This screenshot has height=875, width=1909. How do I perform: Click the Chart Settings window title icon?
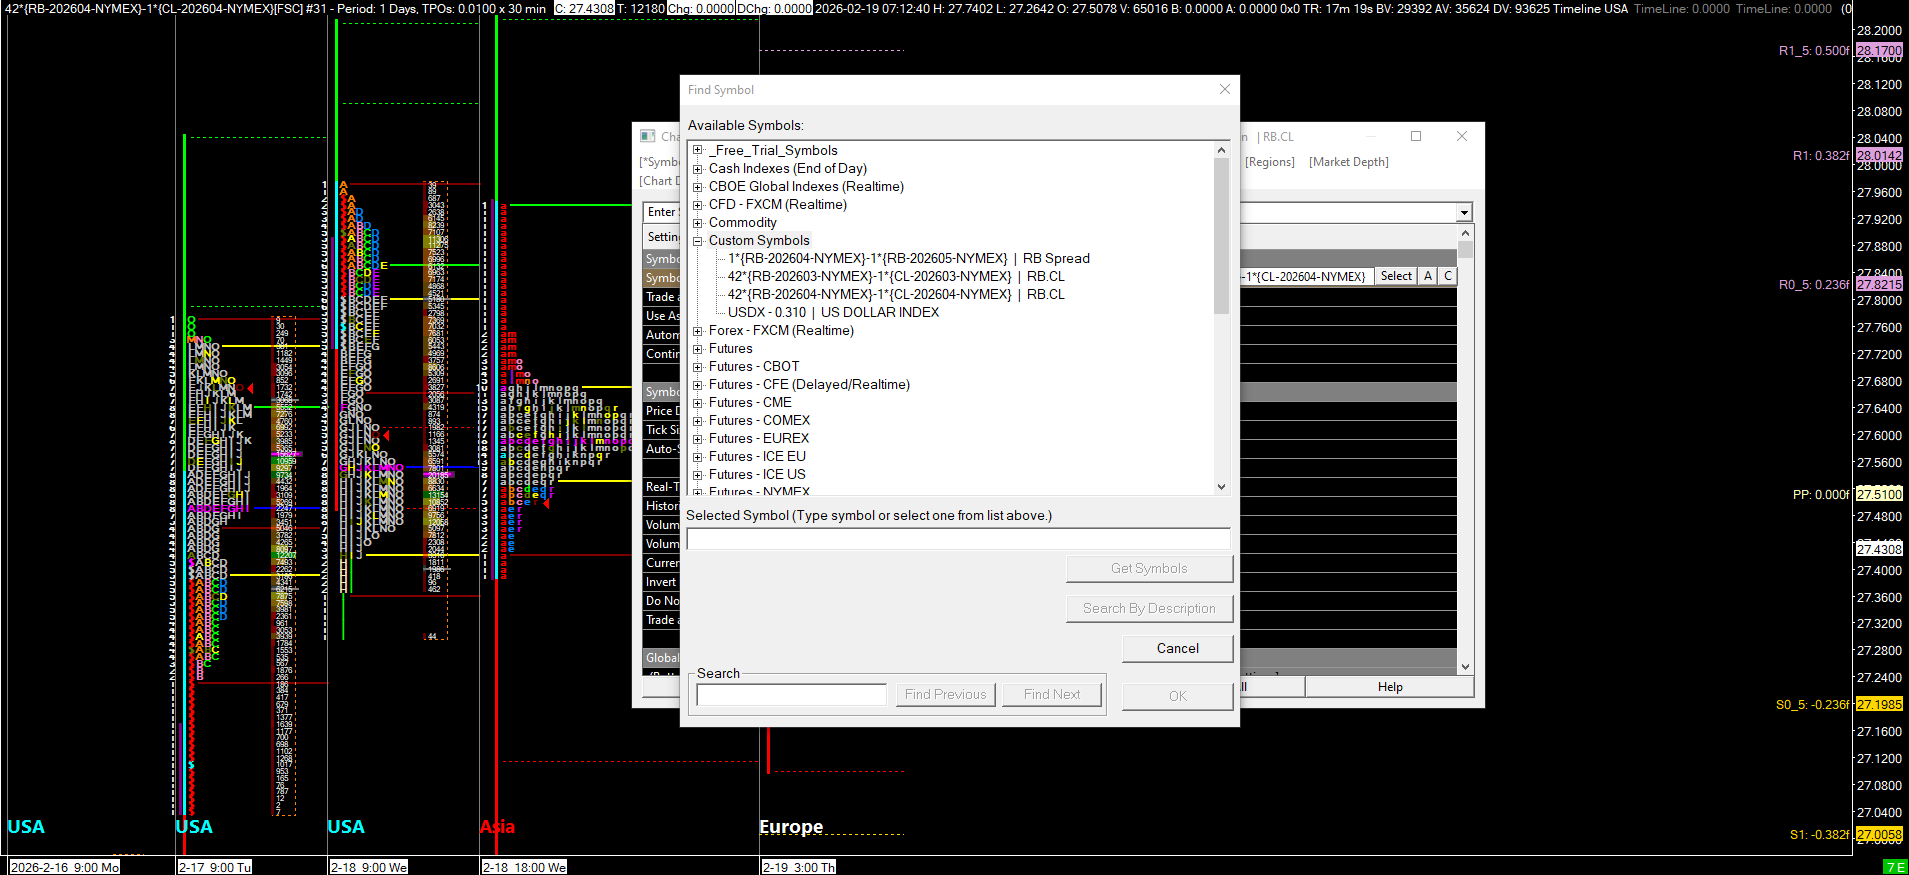pos(648,136)
